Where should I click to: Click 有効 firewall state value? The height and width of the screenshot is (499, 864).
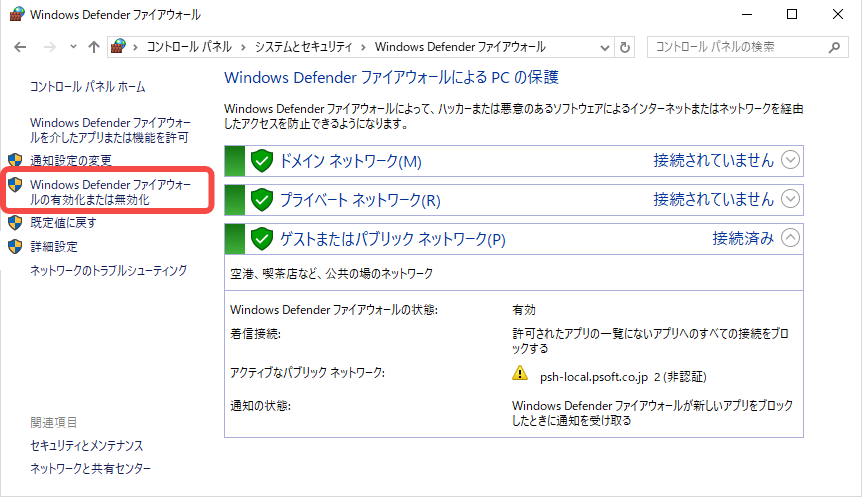[523, 310]
